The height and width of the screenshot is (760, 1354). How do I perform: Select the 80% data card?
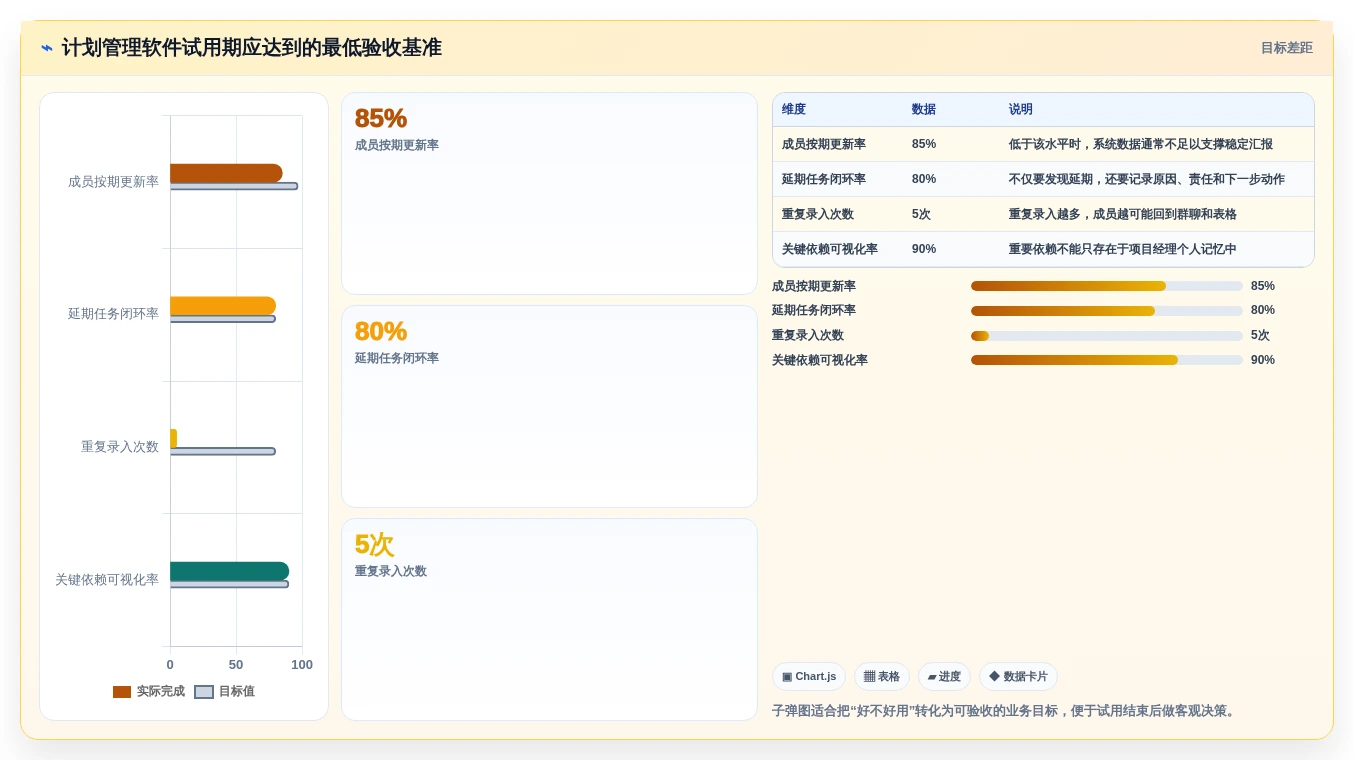[x=549, y=407]
